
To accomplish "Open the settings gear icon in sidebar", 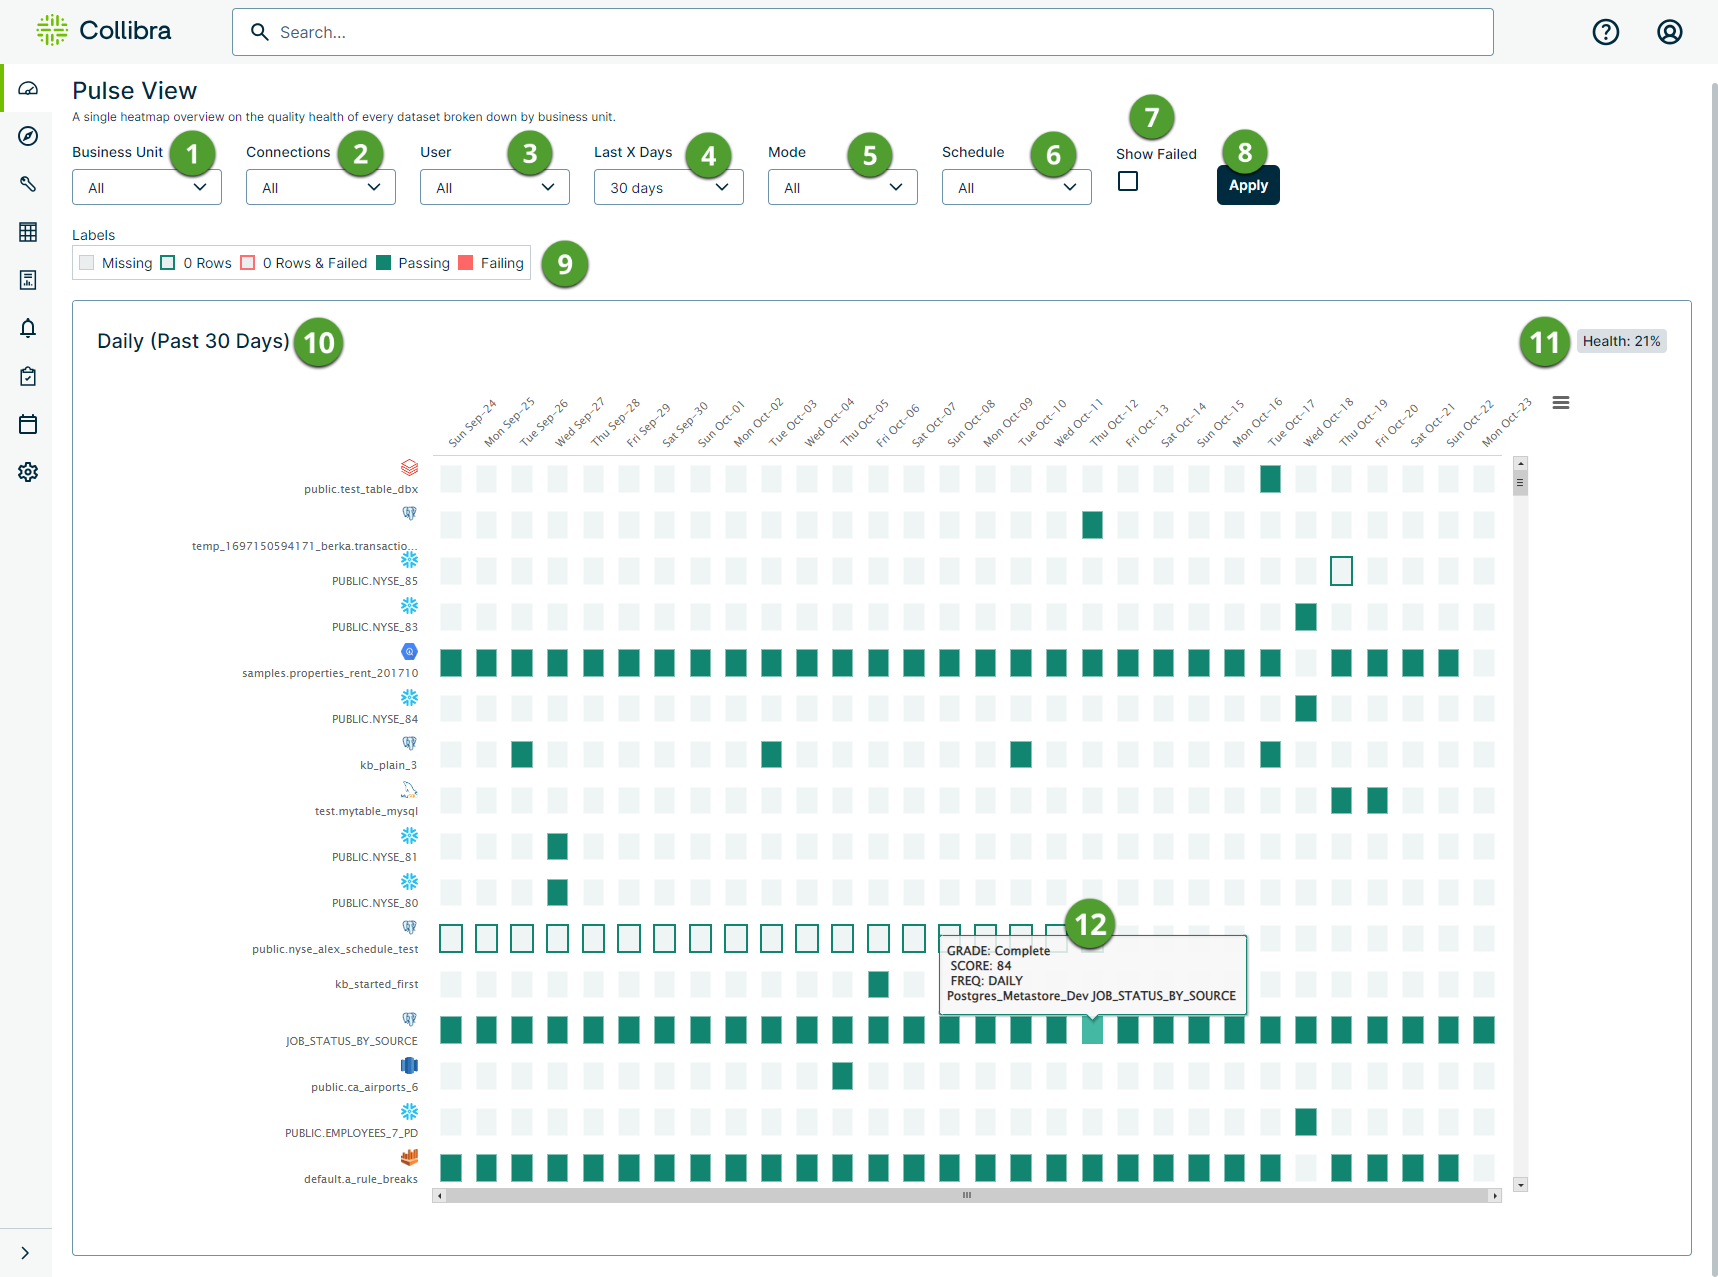I will click(x=28, y=472).
